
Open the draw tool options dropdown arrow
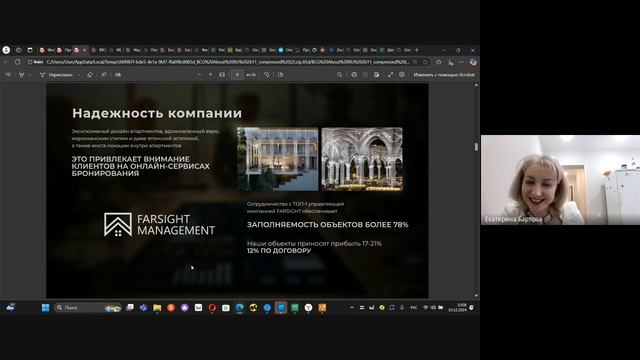[78, 75]
